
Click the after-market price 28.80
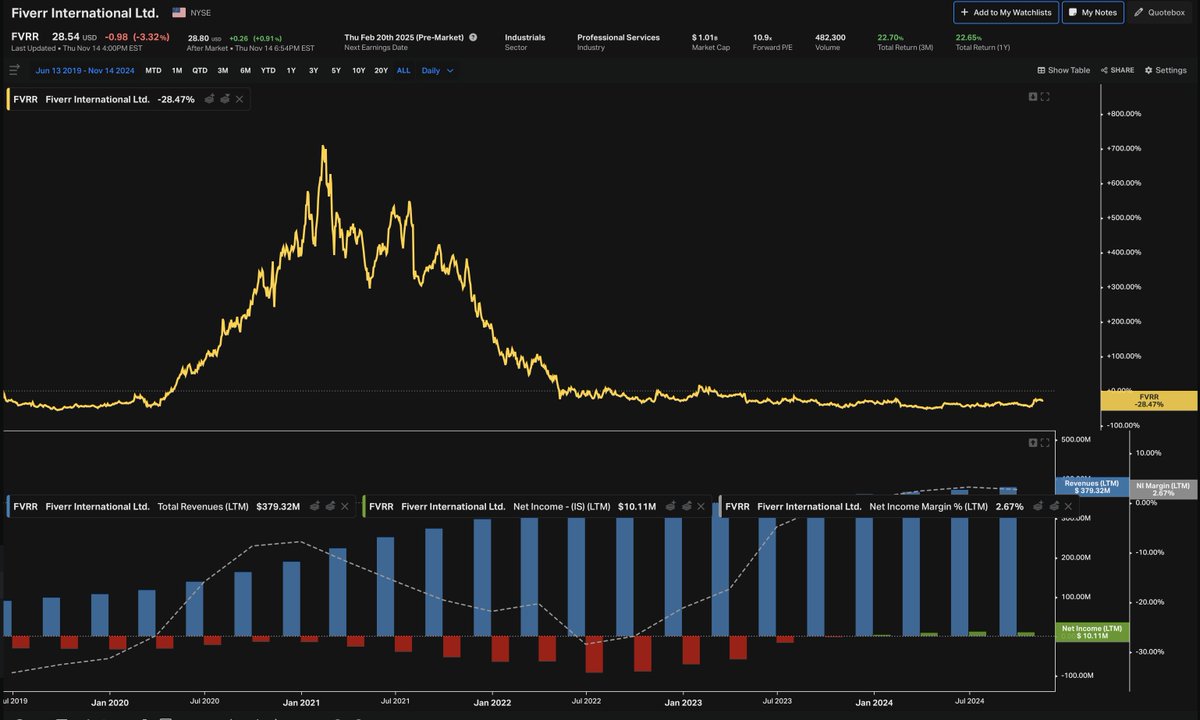pos(197,37)
